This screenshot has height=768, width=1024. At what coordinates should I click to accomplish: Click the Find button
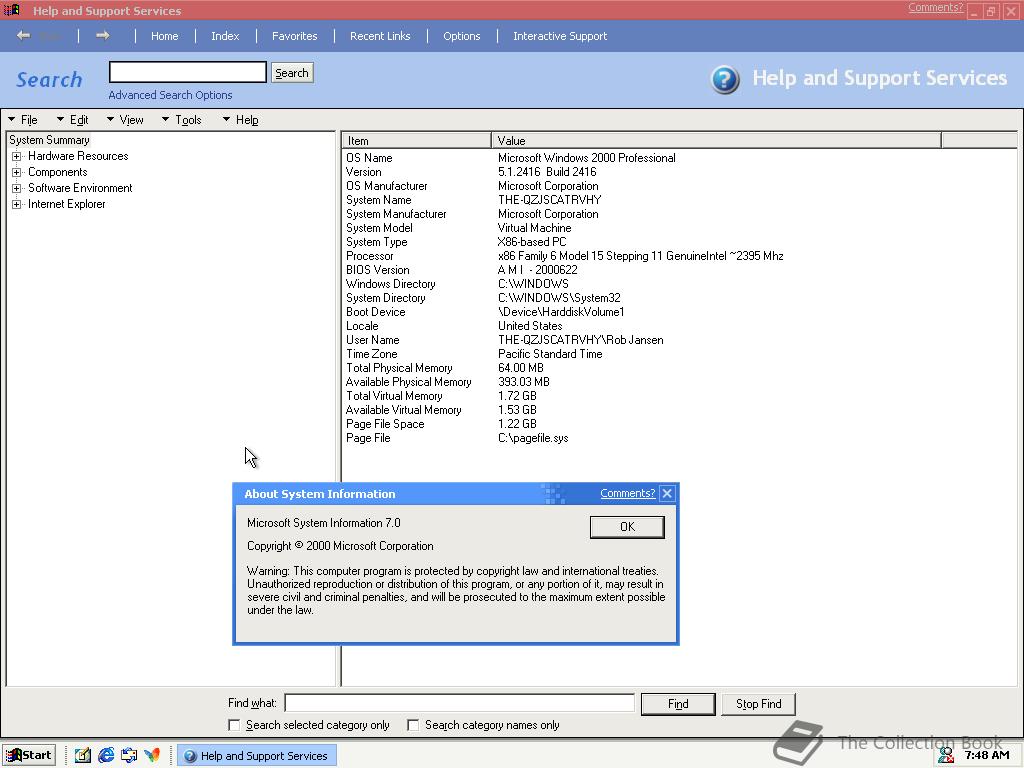(678, 703)
